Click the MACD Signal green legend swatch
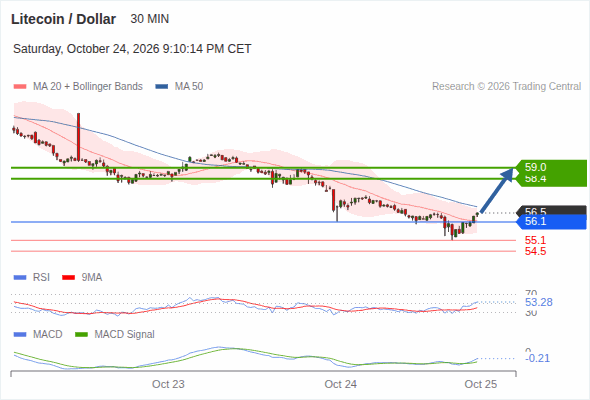Screen dimensions: 590x400 tap(81, 335)
